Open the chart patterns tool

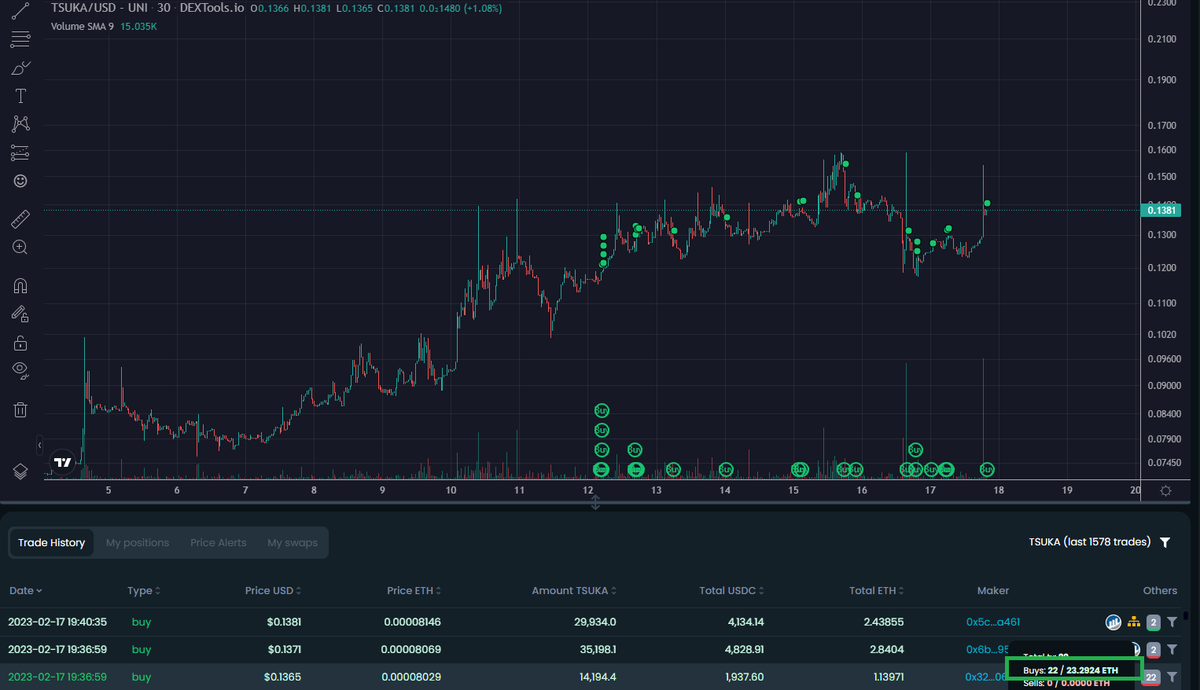(x=20, y=124)
